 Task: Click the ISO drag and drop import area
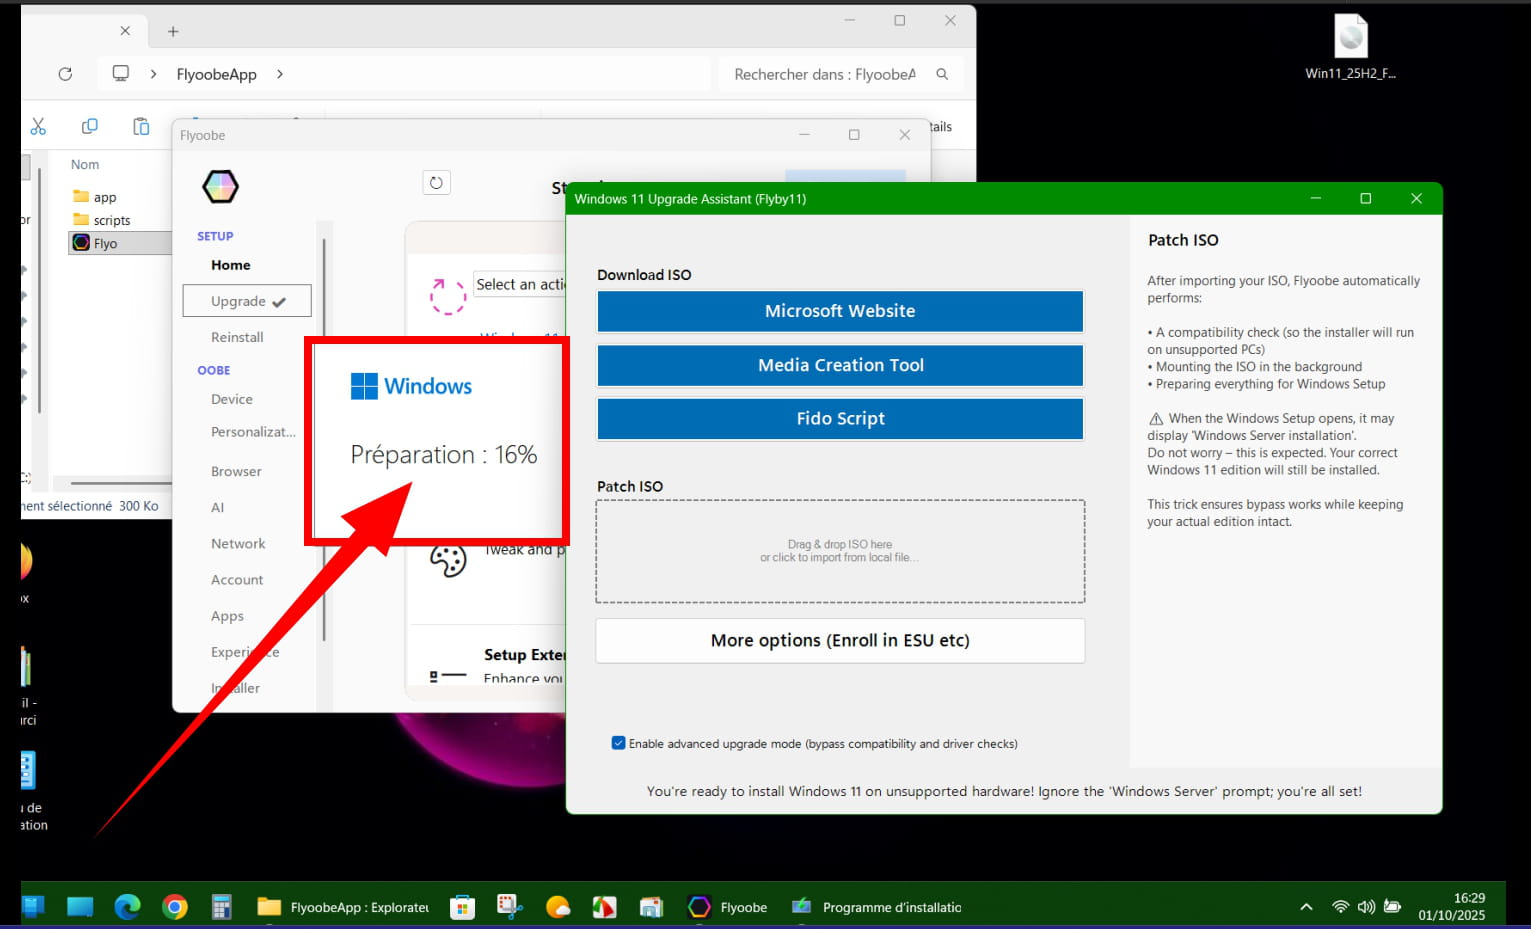tap(839, 551)
